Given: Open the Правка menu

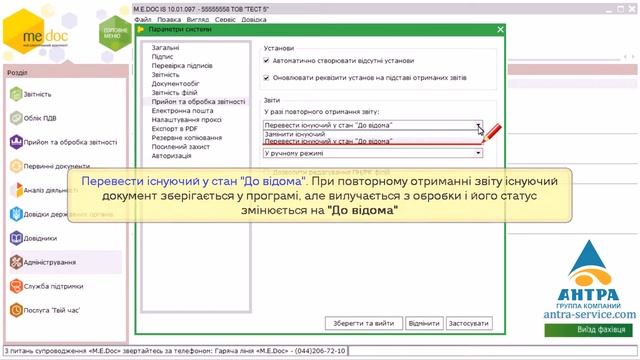Looking at the screenshot, I should [169, 20].
